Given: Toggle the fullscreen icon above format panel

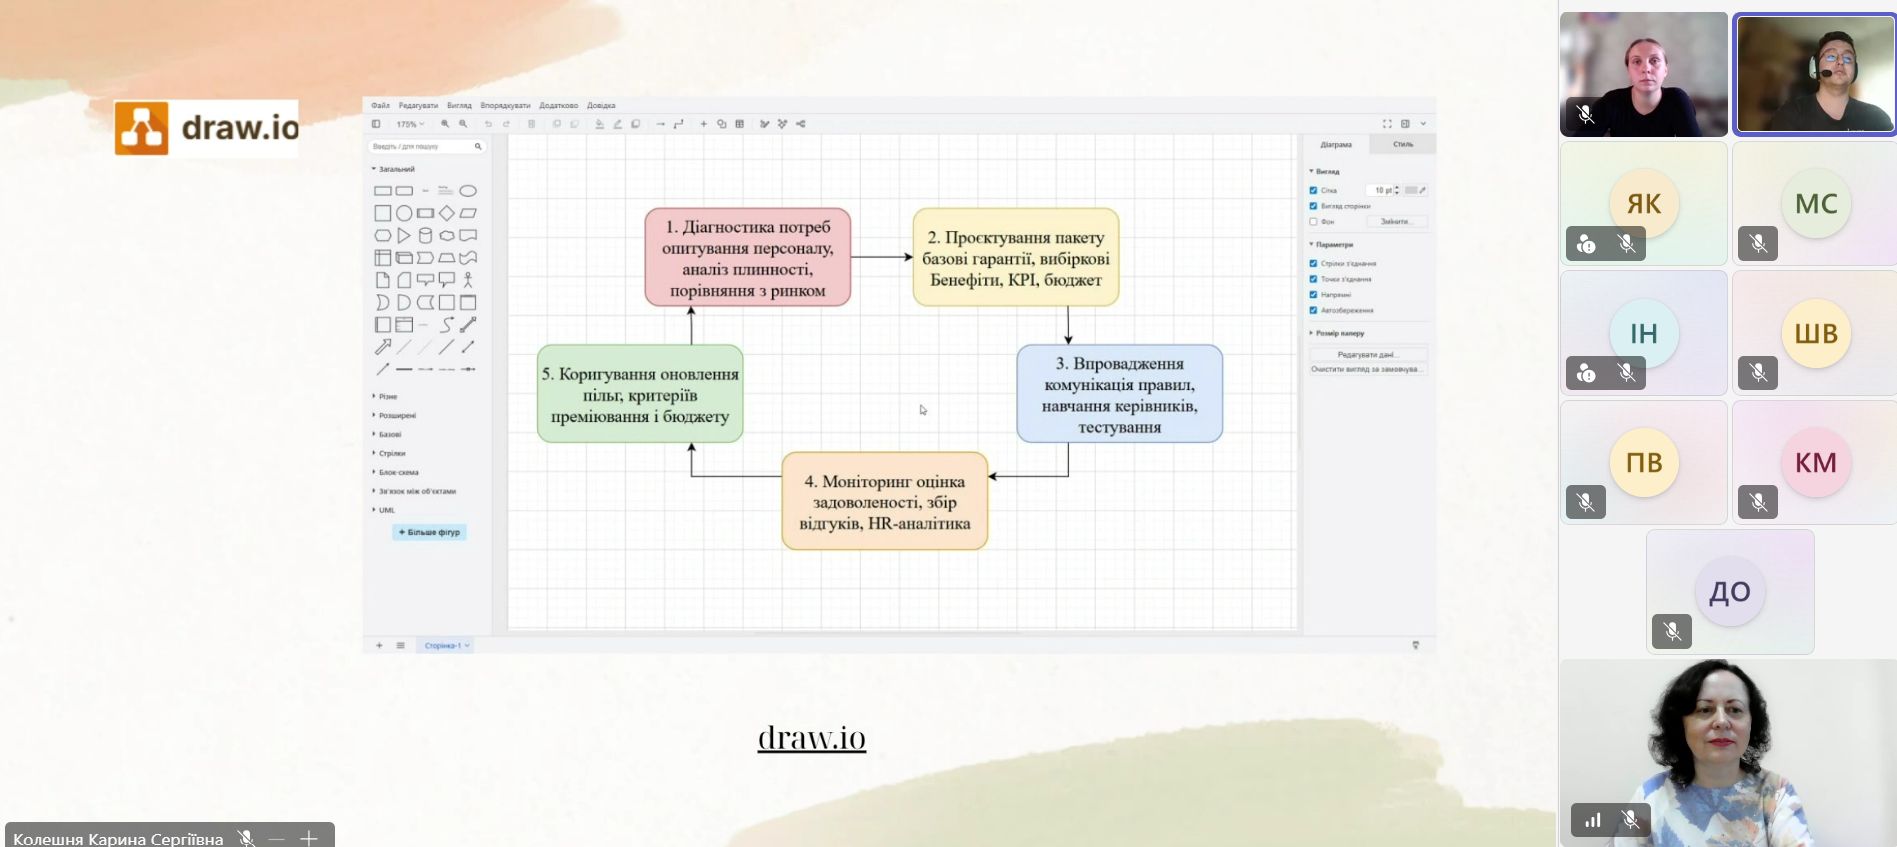Looking at the screenshot, I should (x=1387, y=124).
